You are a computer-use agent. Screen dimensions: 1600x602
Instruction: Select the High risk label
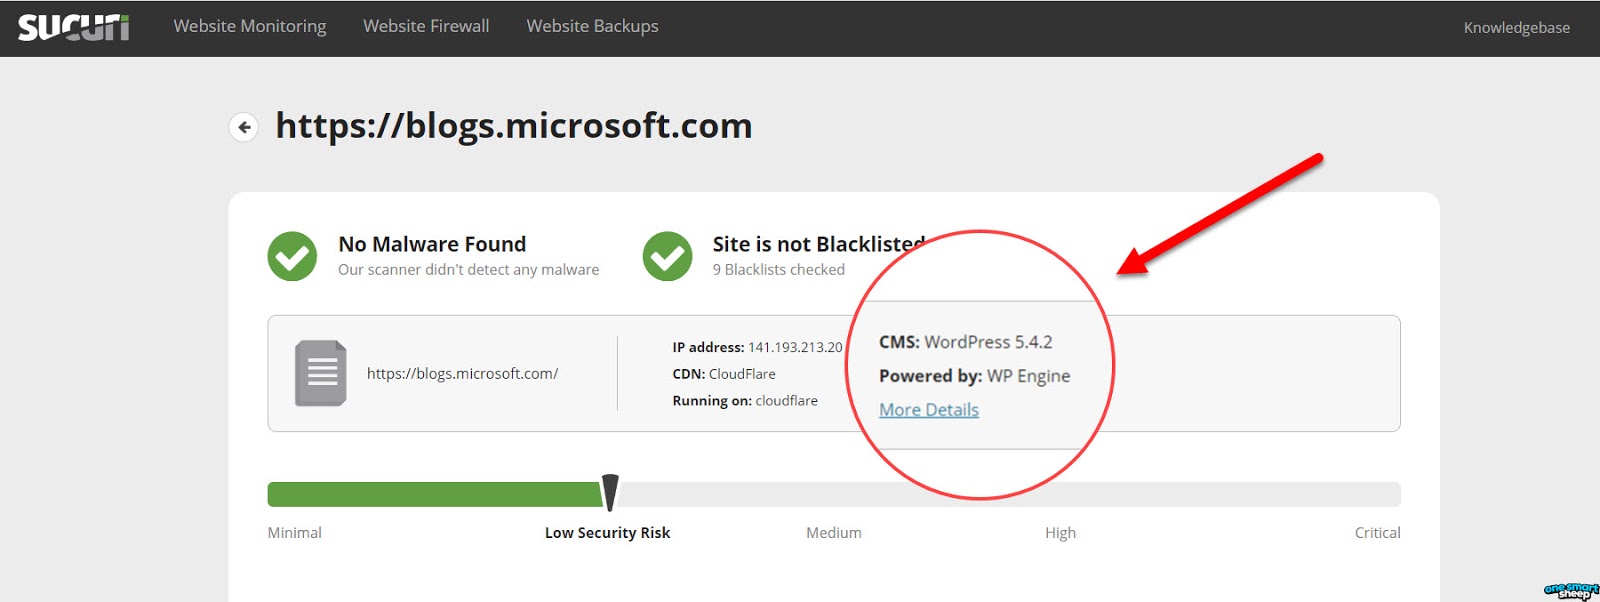1060,533
